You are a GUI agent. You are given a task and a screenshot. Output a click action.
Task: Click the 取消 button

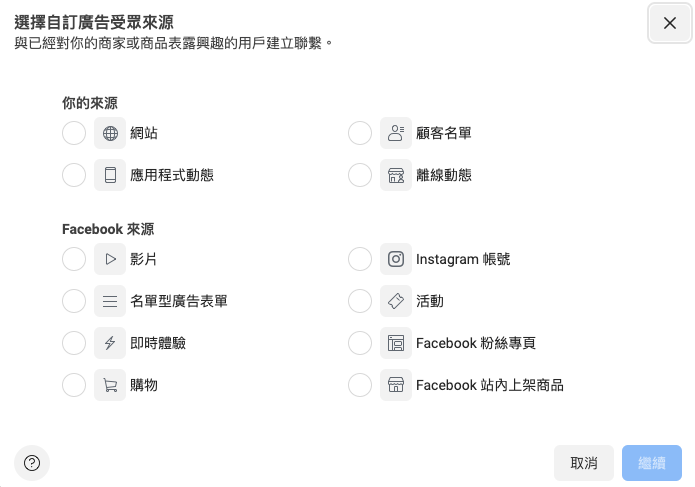tap(584, 463)
